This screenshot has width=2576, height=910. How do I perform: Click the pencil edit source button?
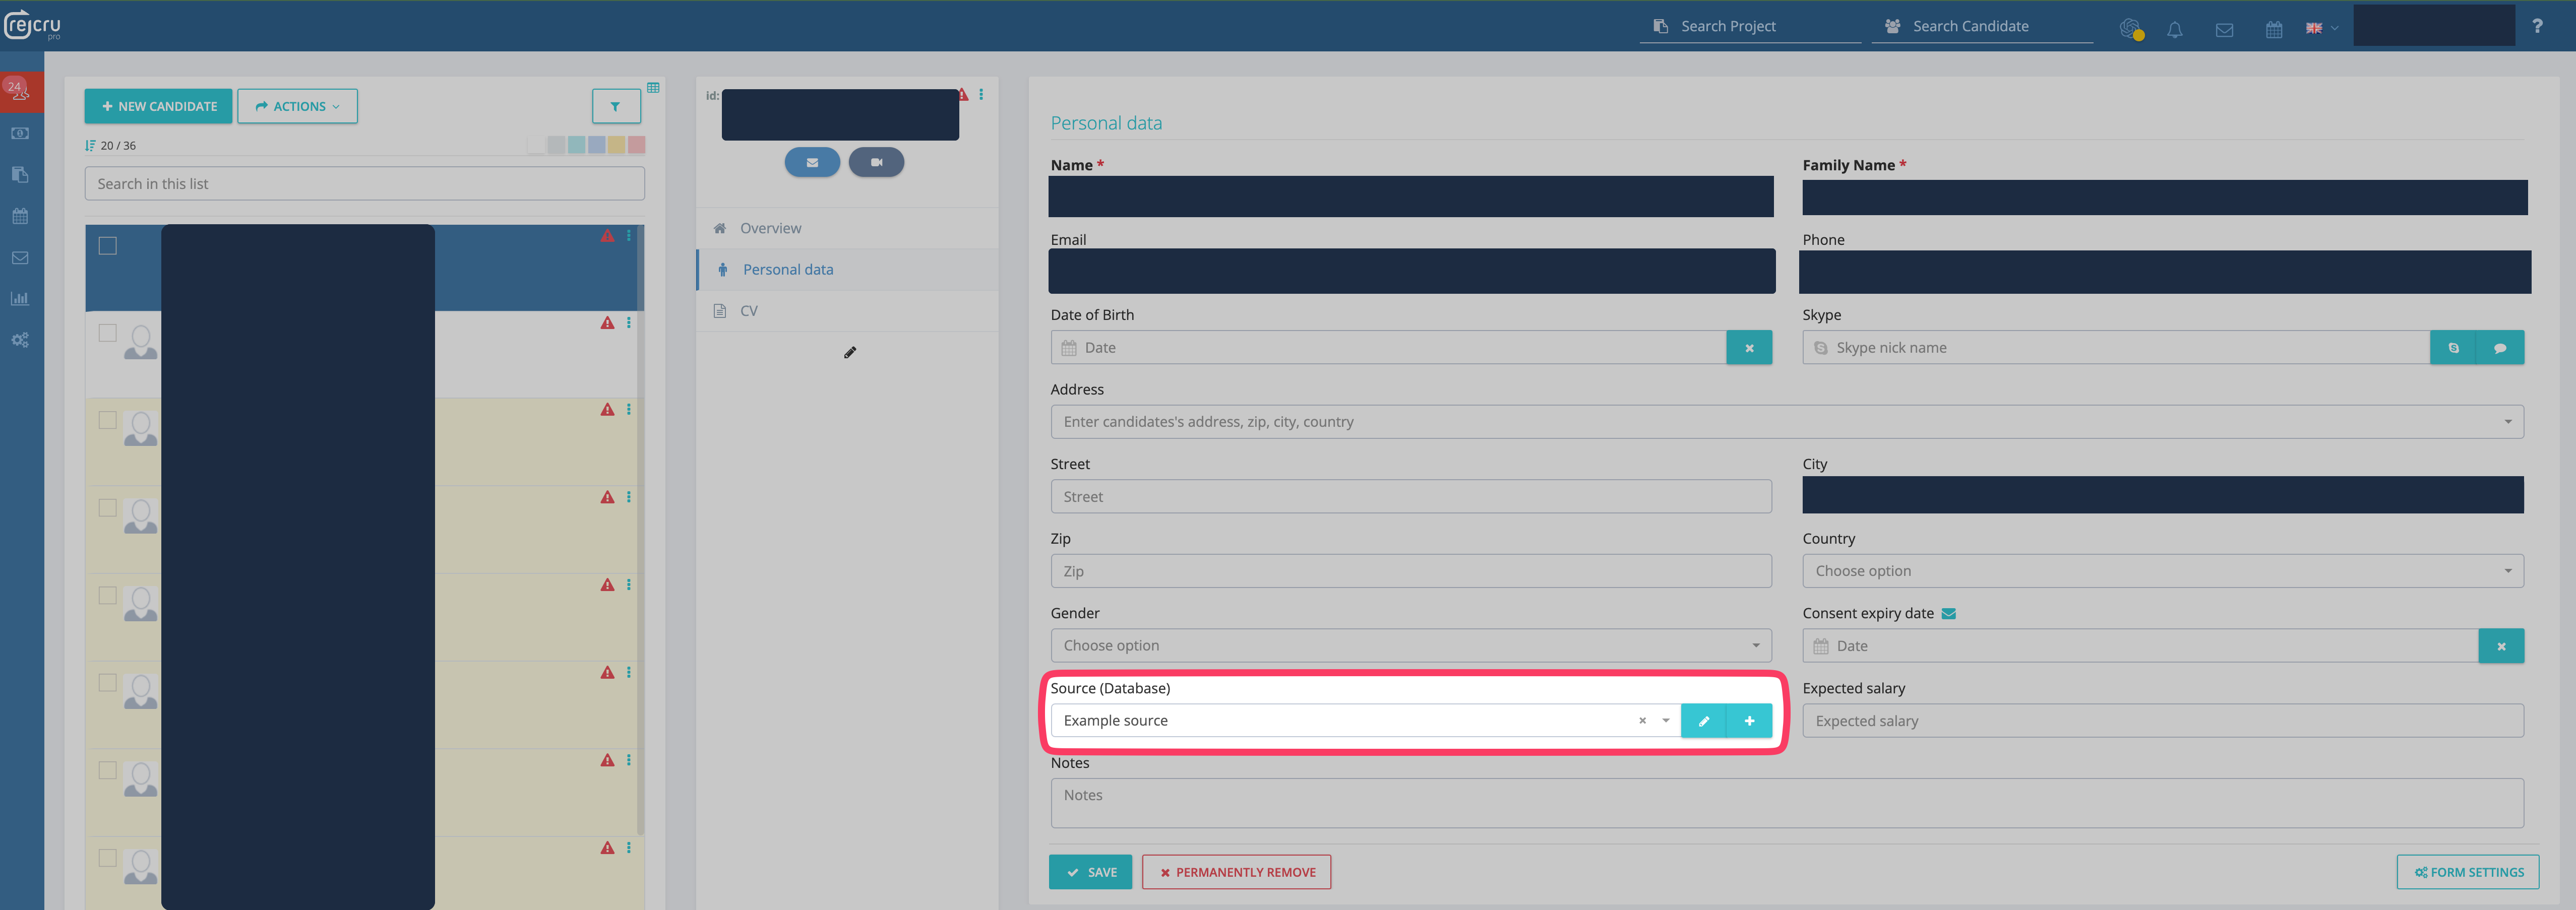click(1703, 720)
